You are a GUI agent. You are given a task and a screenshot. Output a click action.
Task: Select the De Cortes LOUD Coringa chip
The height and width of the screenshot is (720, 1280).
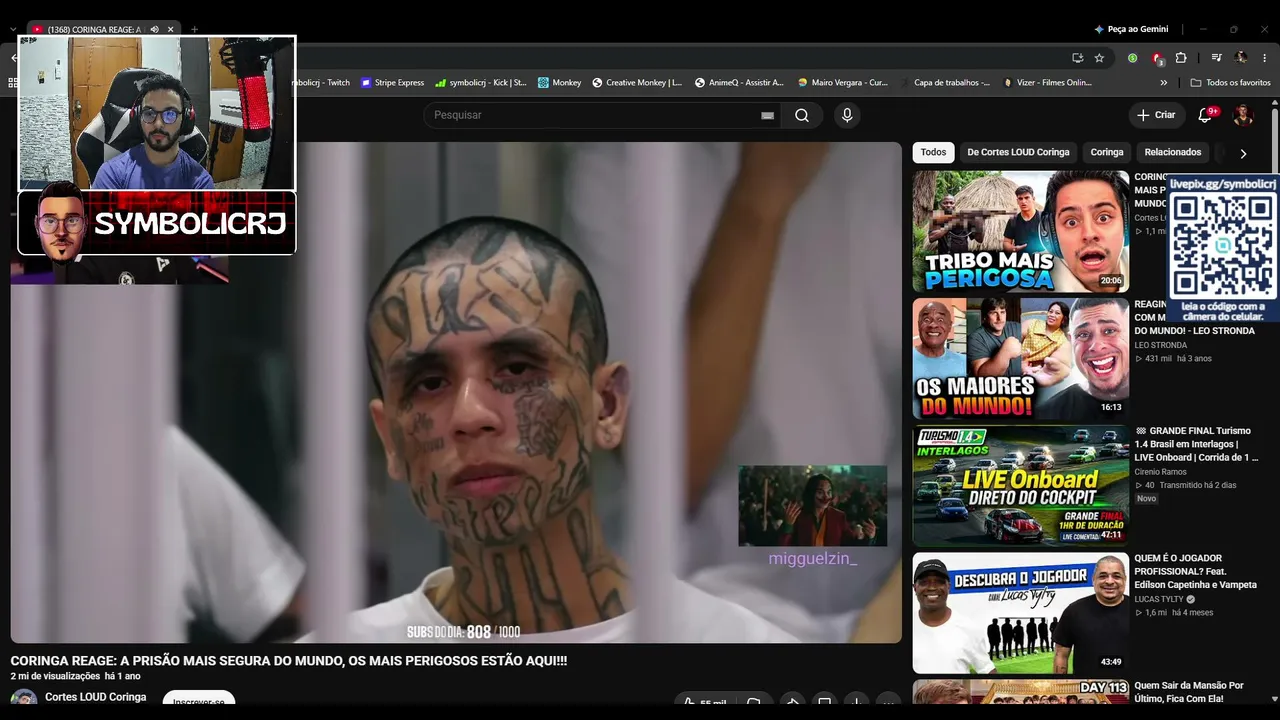(1018, 152)
